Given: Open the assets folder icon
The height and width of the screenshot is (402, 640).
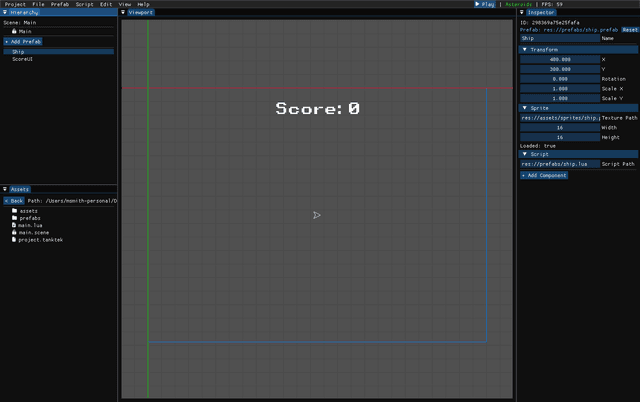Looking at the screenshot, I should (14, 211).
